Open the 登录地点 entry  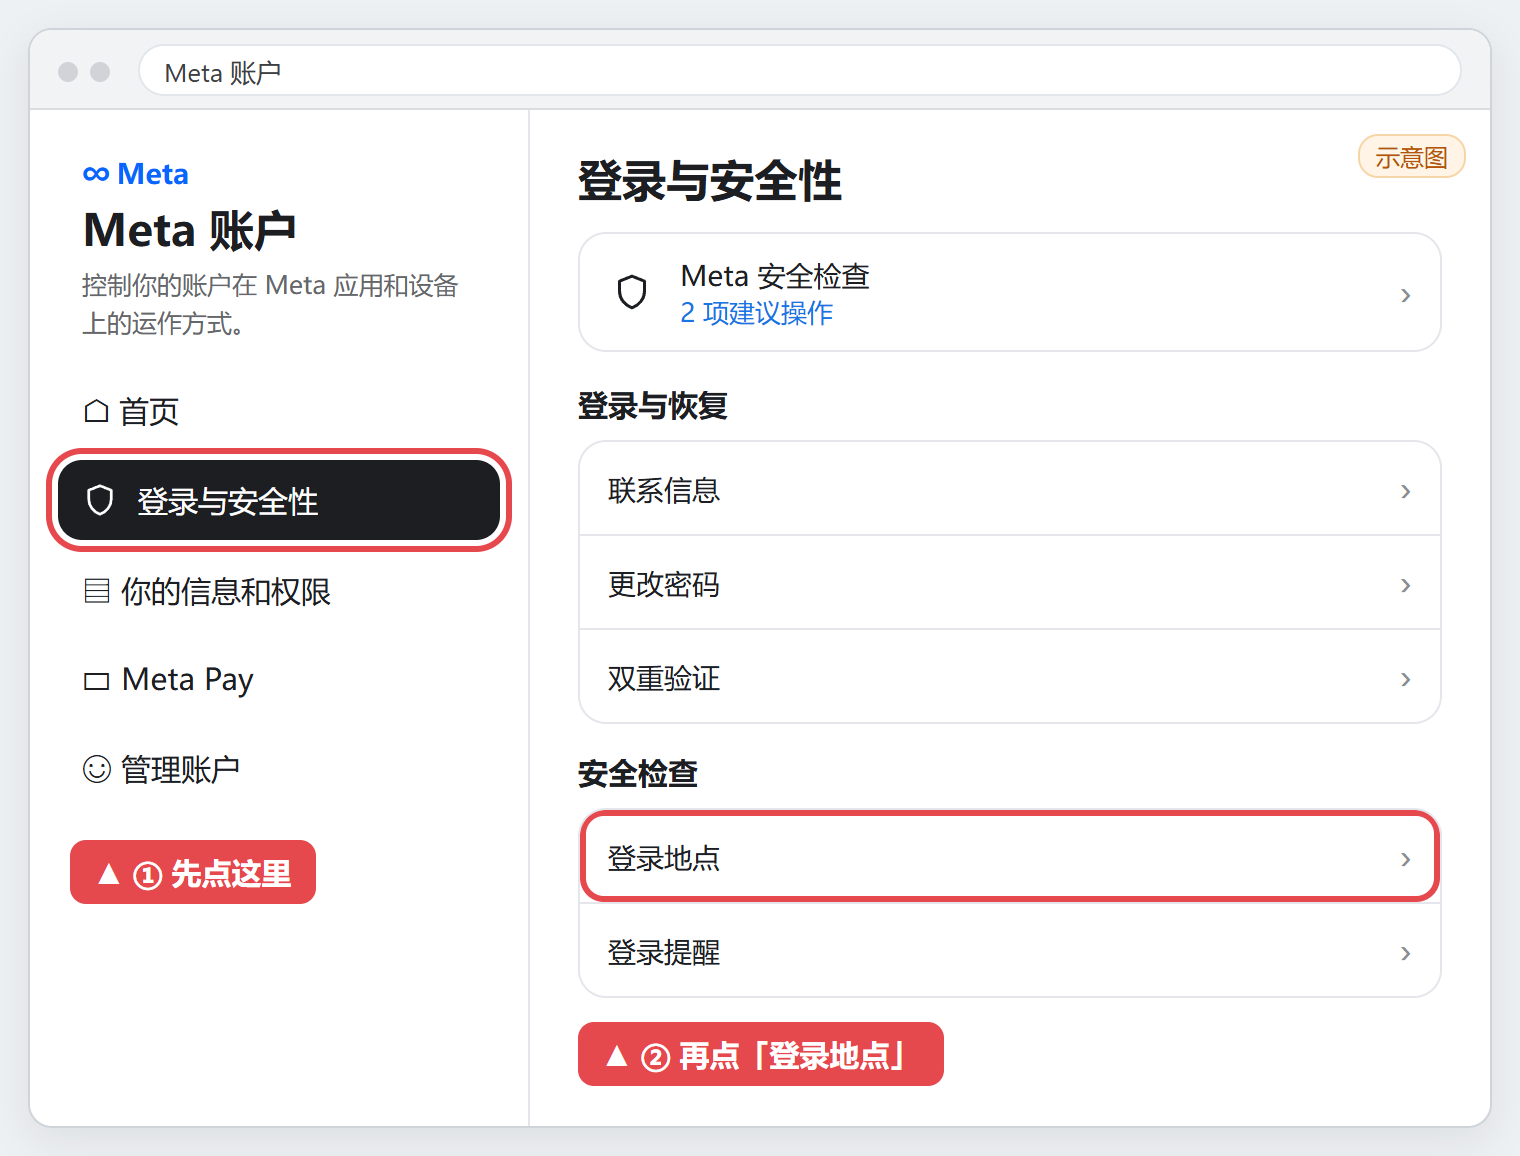click(x=1010, y=857)
